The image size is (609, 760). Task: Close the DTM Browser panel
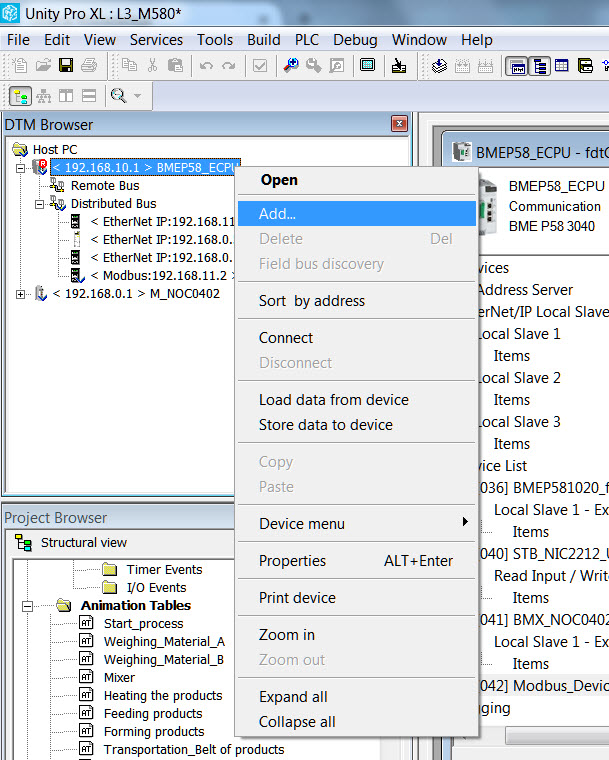click(399, 124)
